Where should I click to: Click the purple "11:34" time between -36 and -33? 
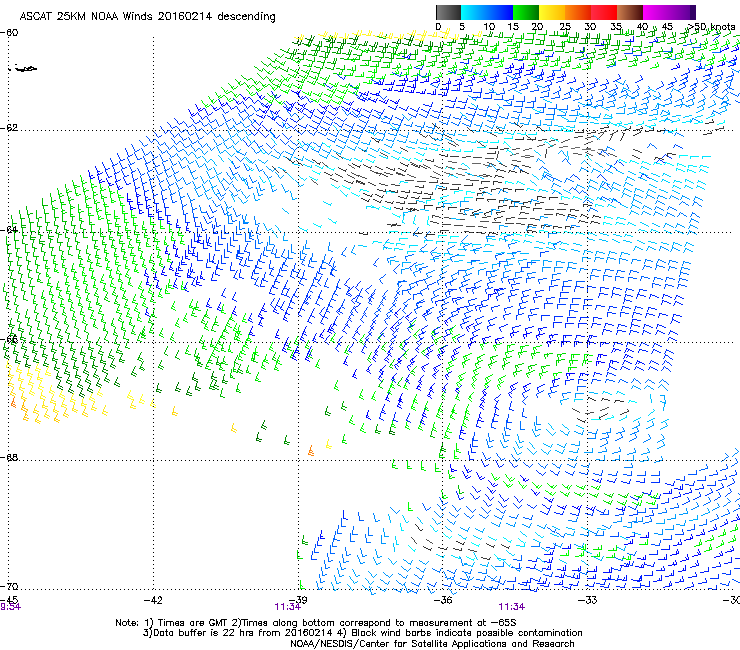(x=512, y=607)
